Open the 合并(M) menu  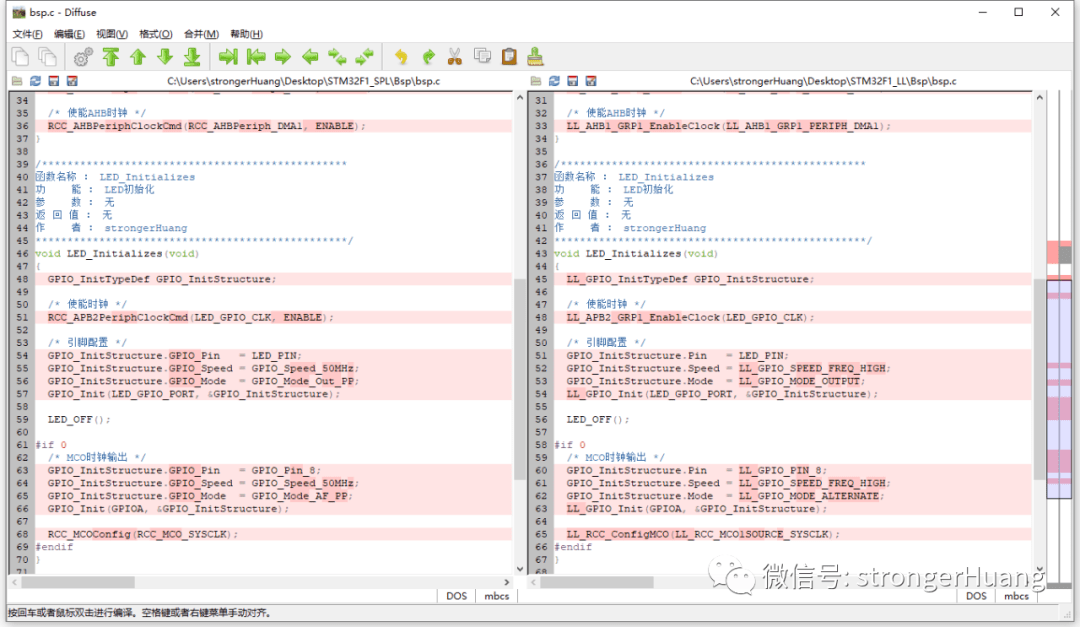tap(201, 34)
